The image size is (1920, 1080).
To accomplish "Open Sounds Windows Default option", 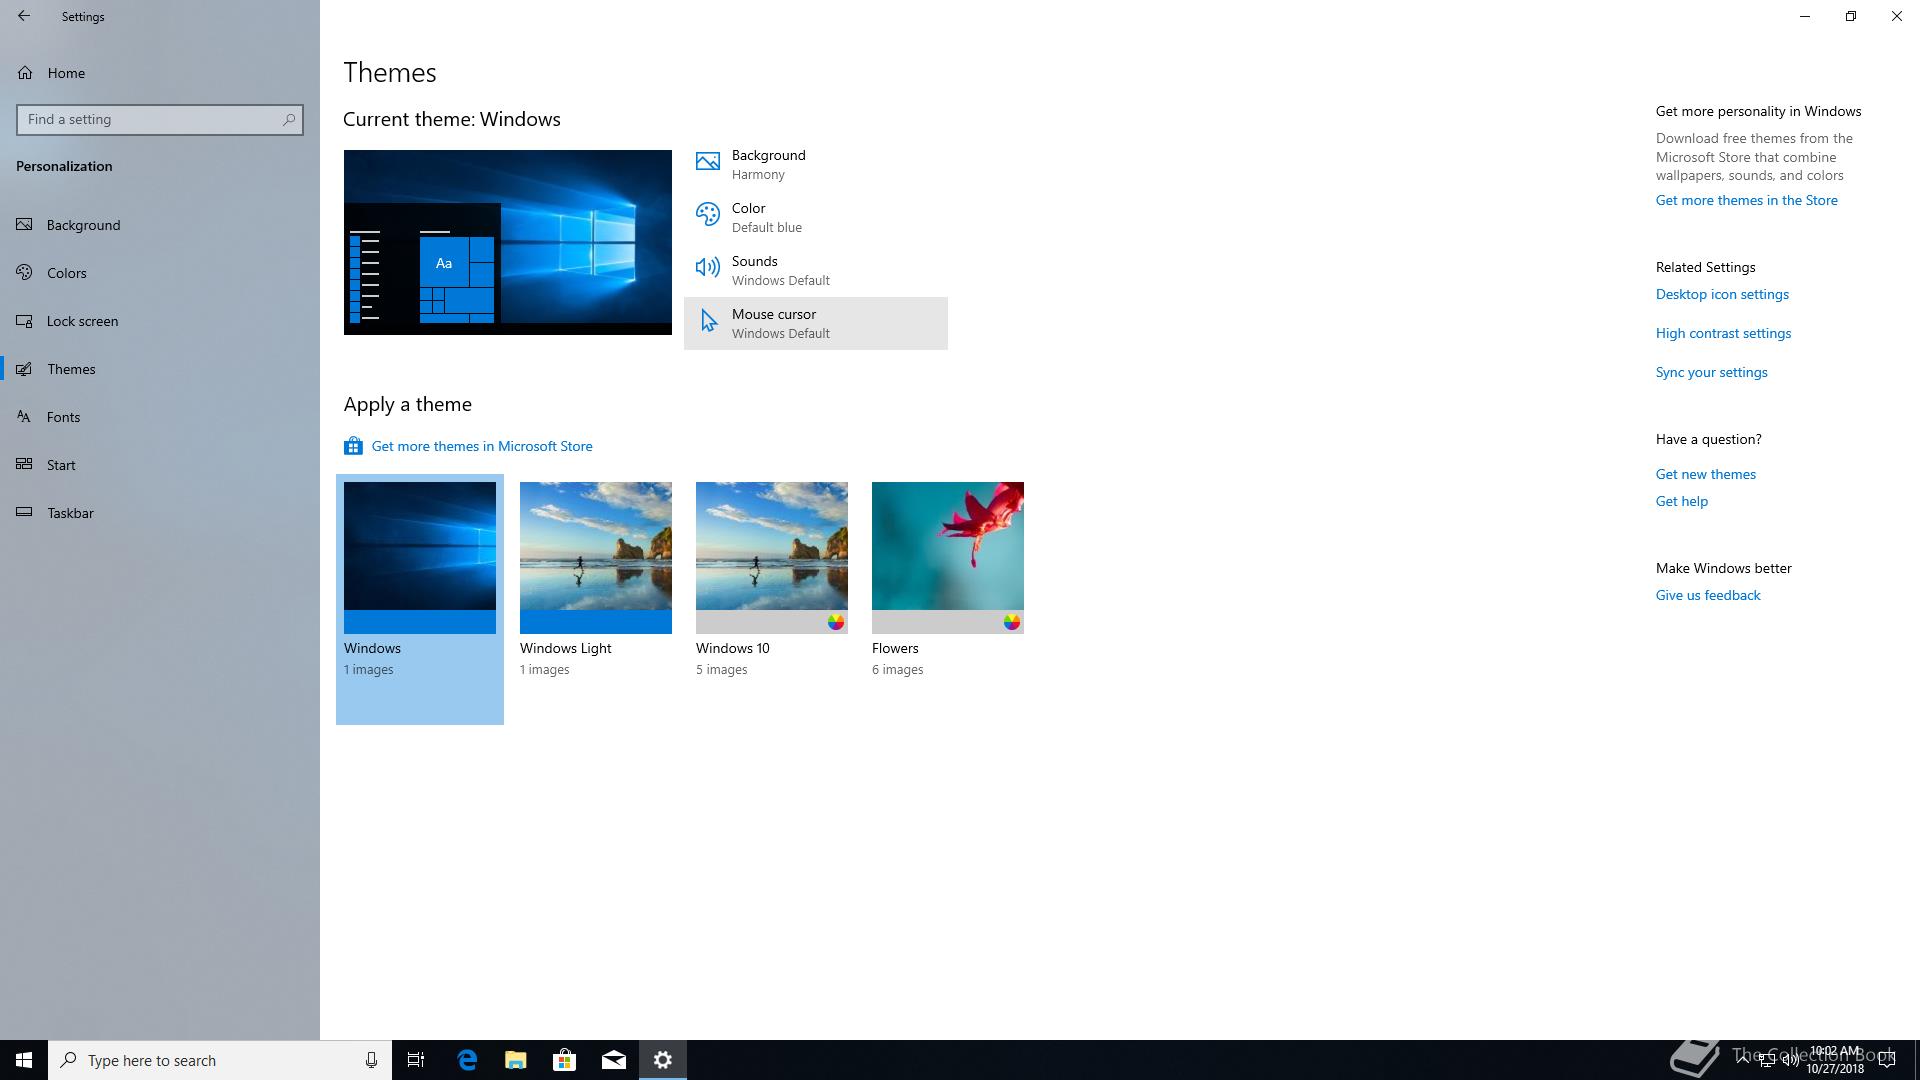I will 816,270.
